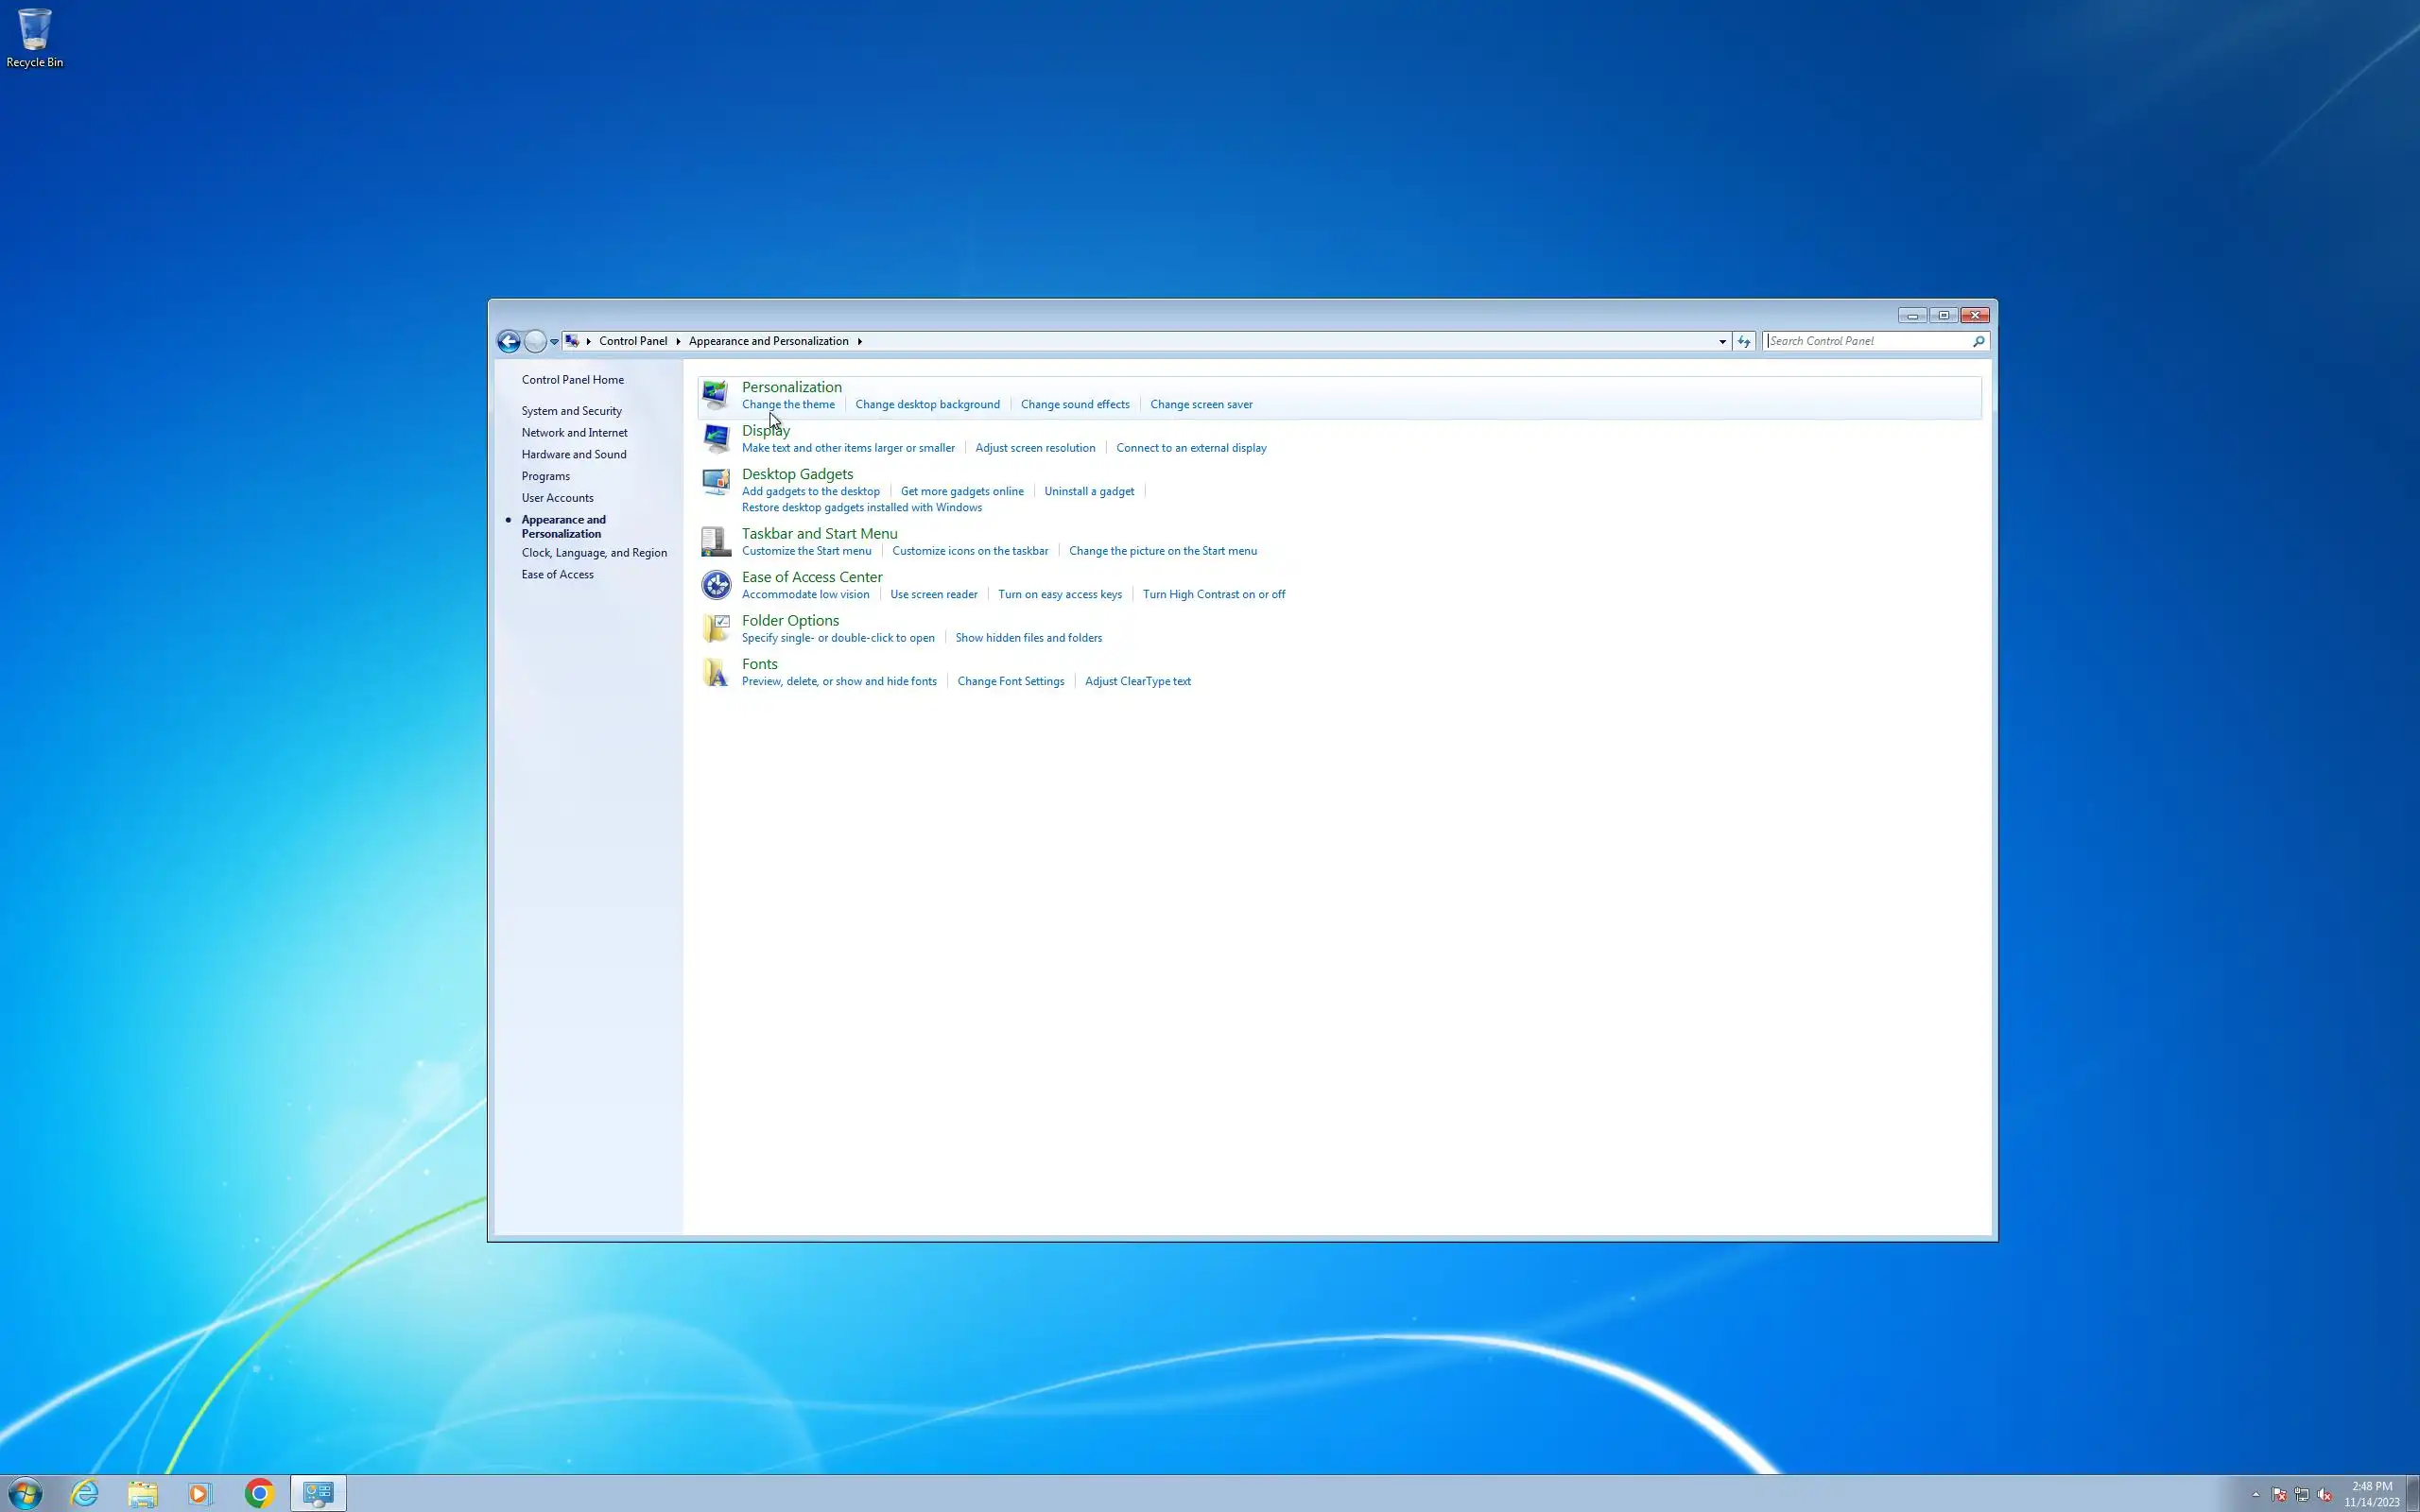Go to Clock, Language, and Region

coord(593,553)
